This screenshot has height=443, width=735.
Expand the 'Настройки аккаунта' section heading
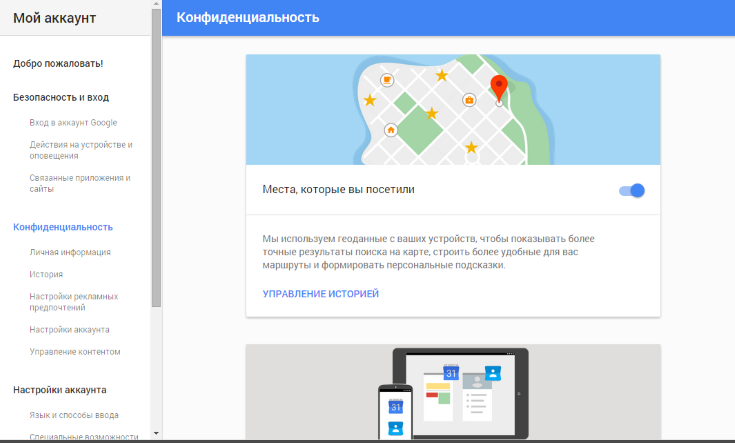74,390
